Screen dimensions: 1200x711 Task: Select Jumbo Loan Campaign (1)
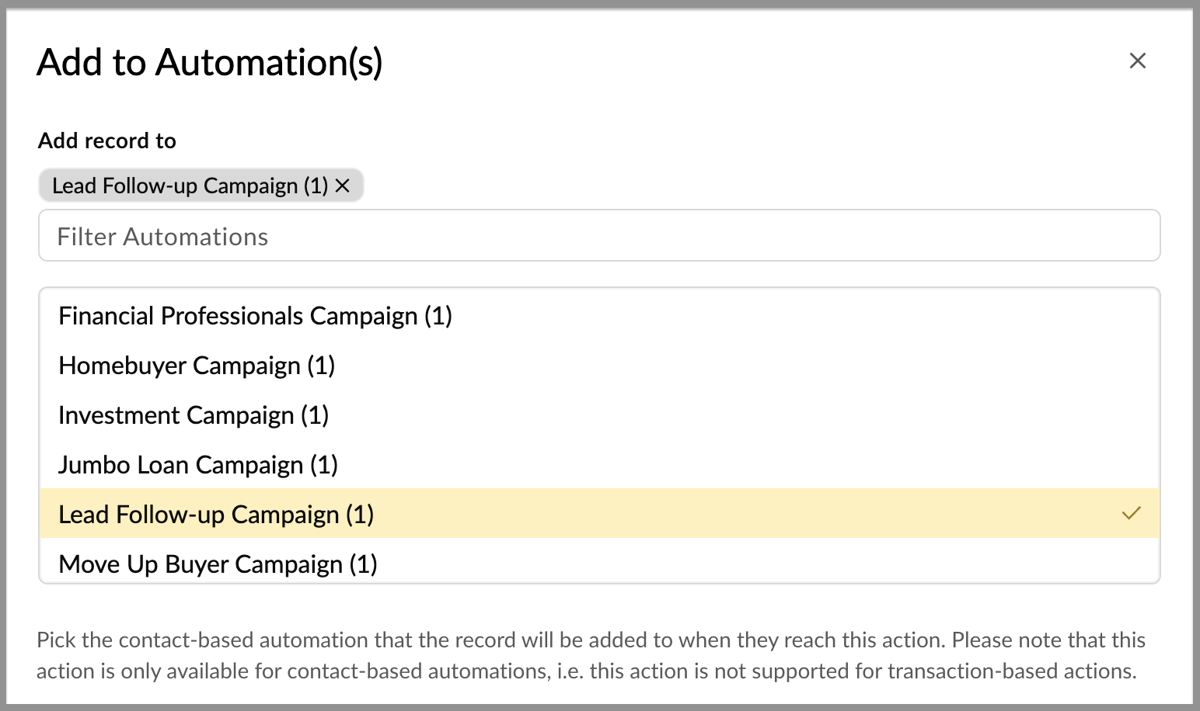coord(599,465)
